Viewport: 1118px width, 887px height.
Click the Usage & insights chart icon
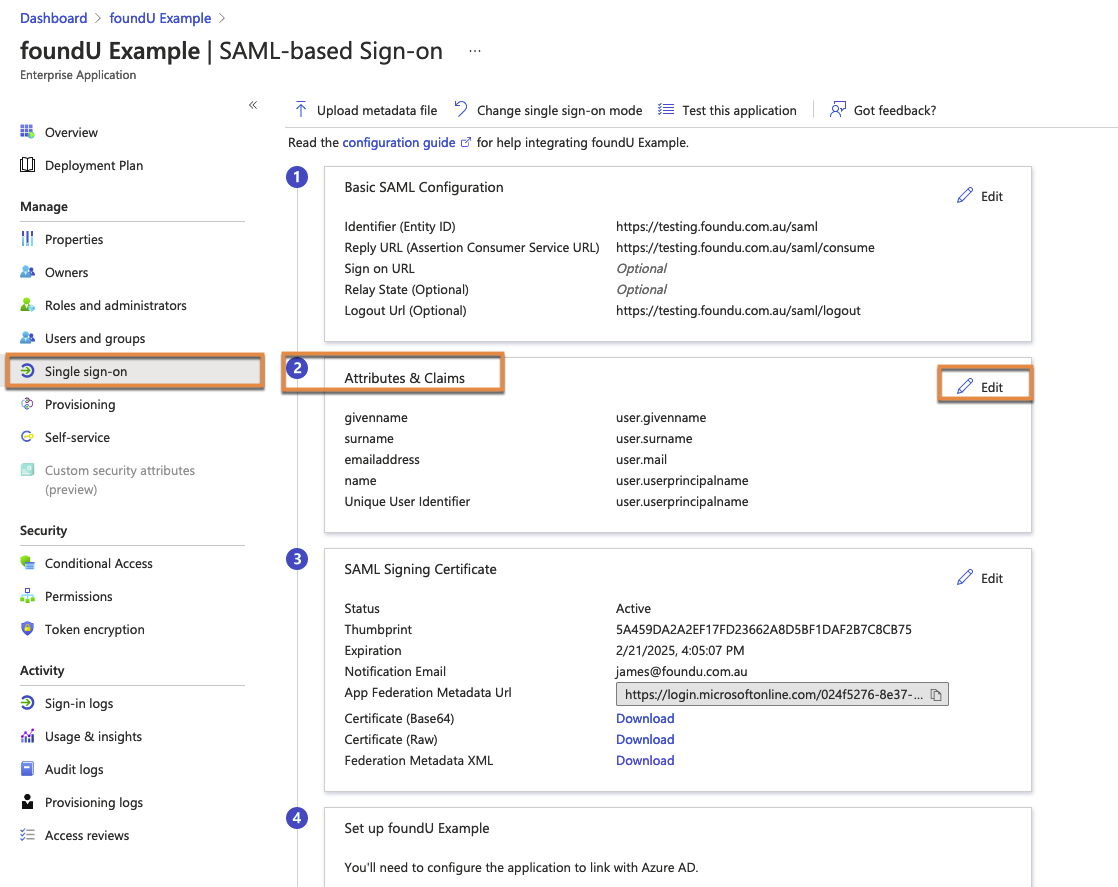pos(27,736)
